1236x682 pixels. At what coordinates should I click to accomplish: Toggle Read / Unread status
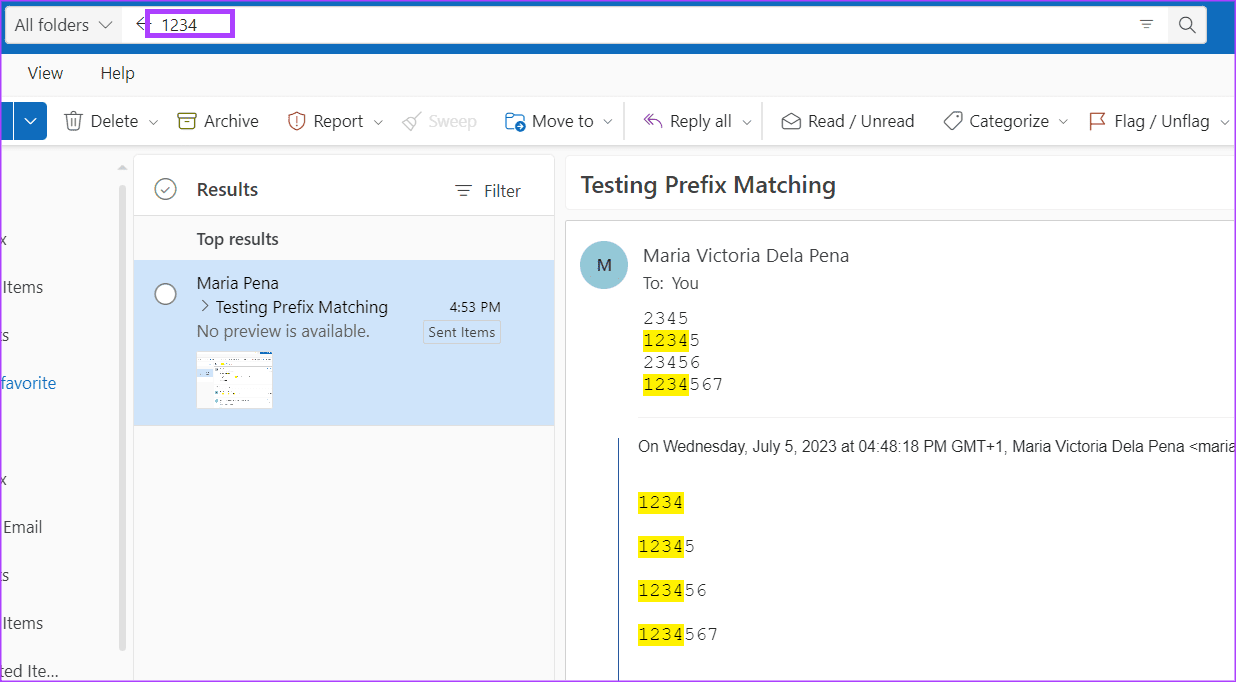click(848, 121)
